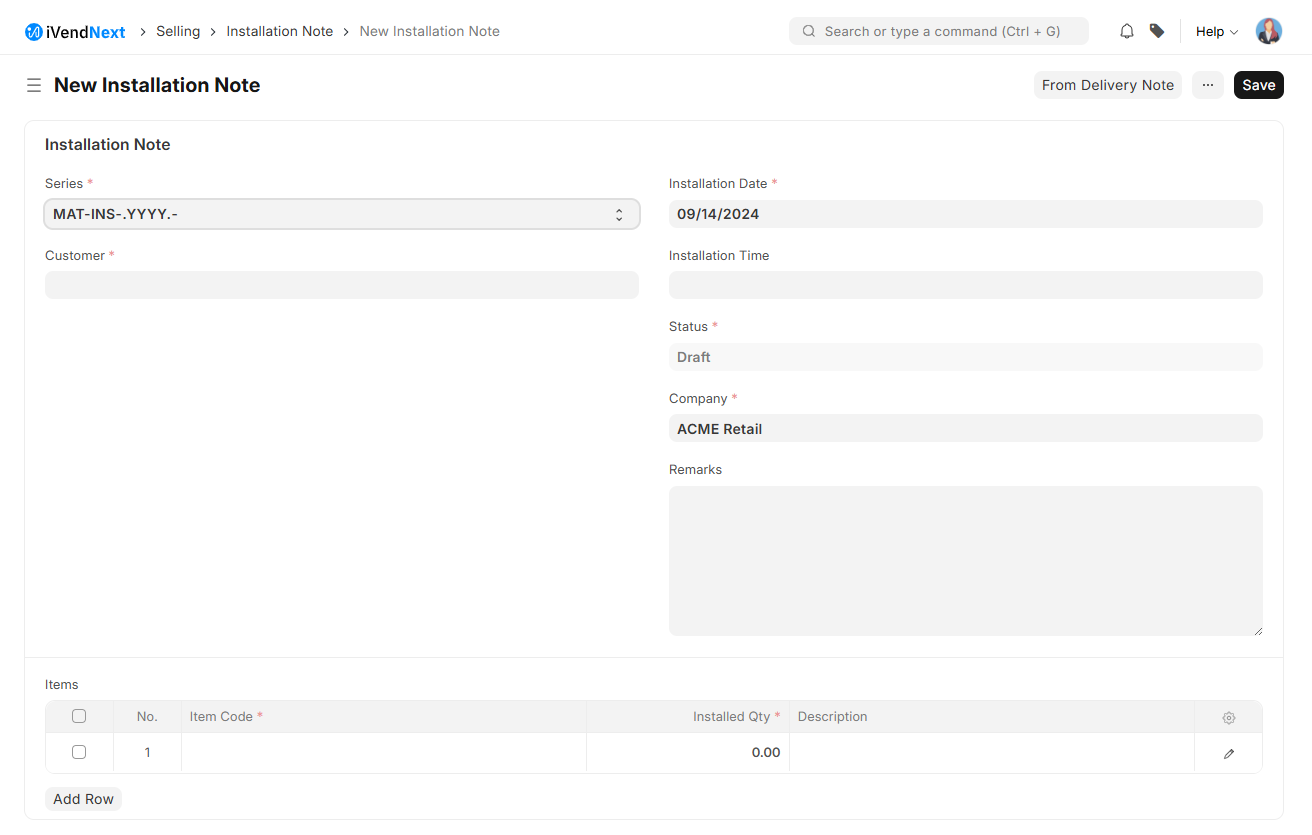Image resolution: width=1312 pixels, height=835 pixels.
Task: Click the From Delivery Note button
Action: tap(1107, 85)
